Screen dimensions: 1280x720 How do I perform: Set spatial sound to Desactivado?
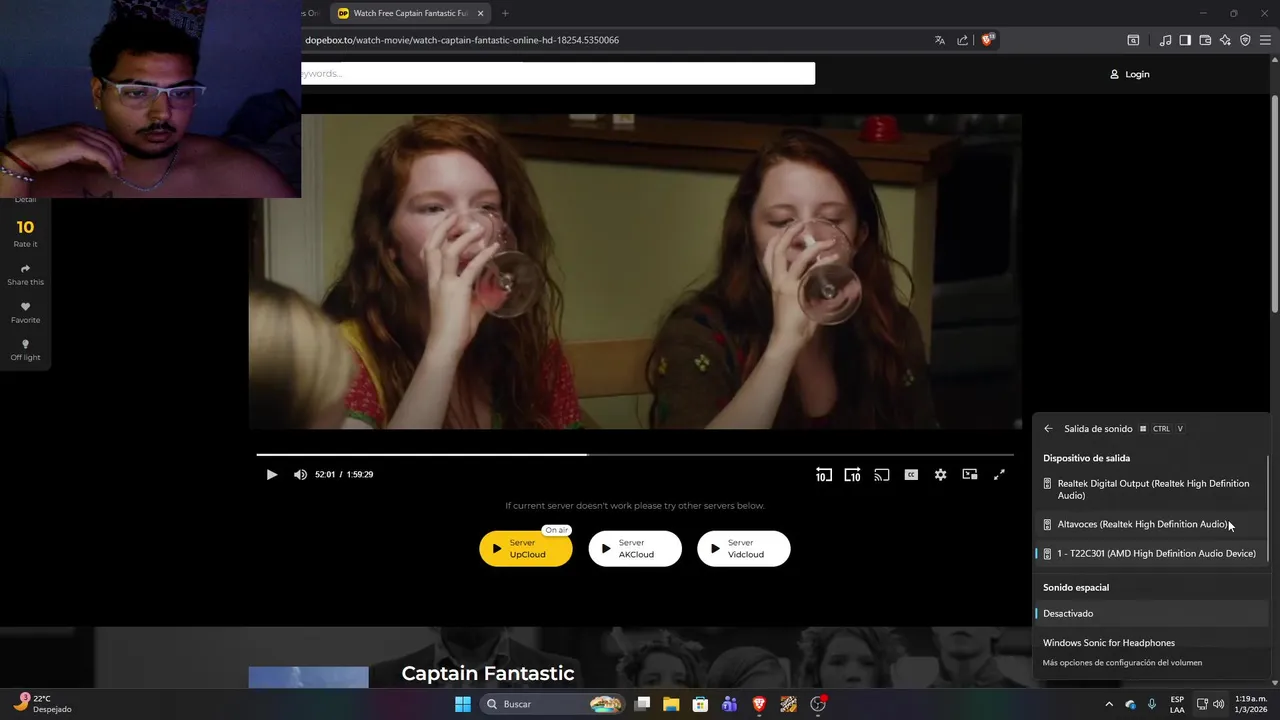point(1150,613)
